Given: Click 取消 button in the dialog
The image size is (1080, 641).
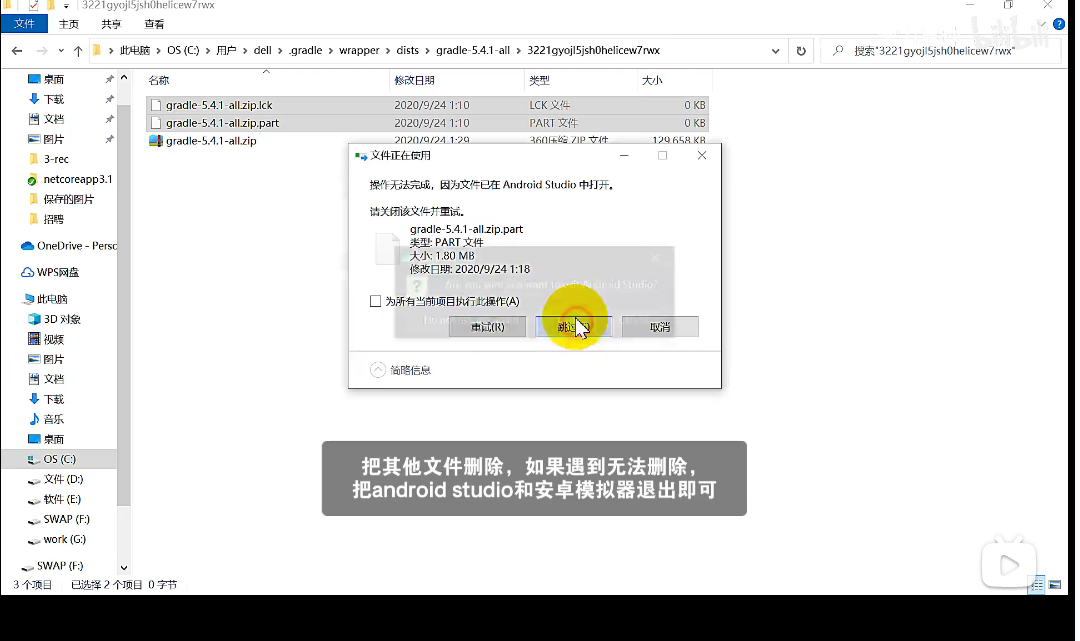Looking at the screenshot, I should click(660, 327).
